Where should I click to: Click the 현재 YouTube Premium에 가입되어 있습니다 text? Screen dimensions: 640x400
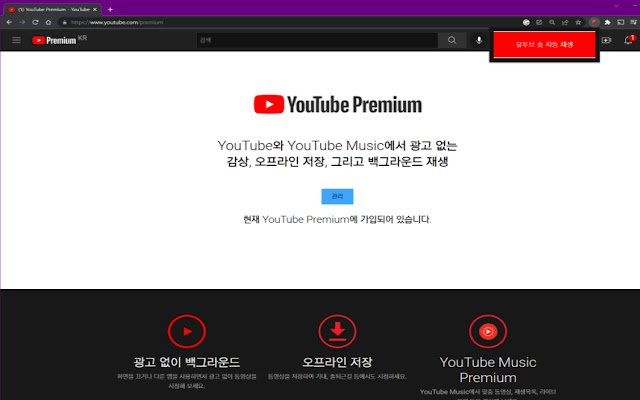coord(337,220)
